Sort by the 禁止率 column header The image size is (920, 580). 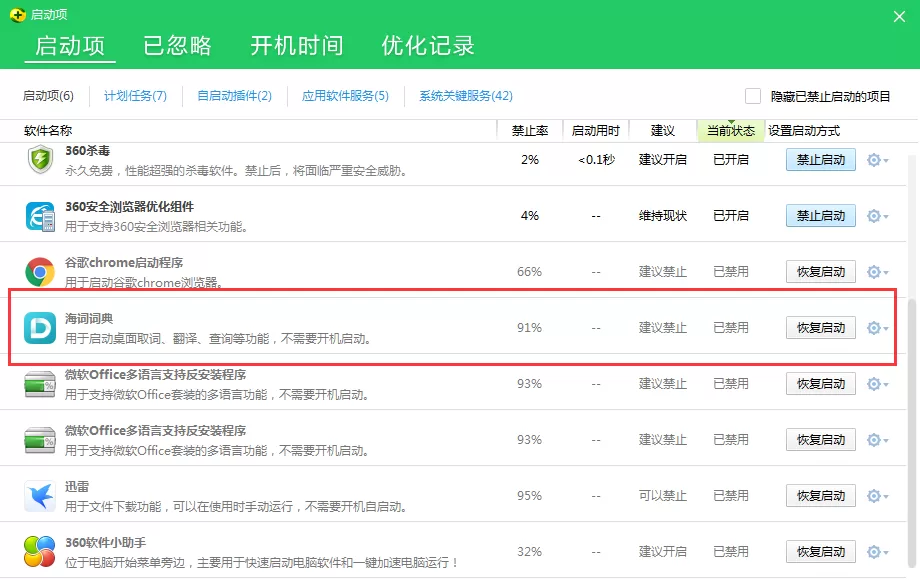click(x=530, y=131)
